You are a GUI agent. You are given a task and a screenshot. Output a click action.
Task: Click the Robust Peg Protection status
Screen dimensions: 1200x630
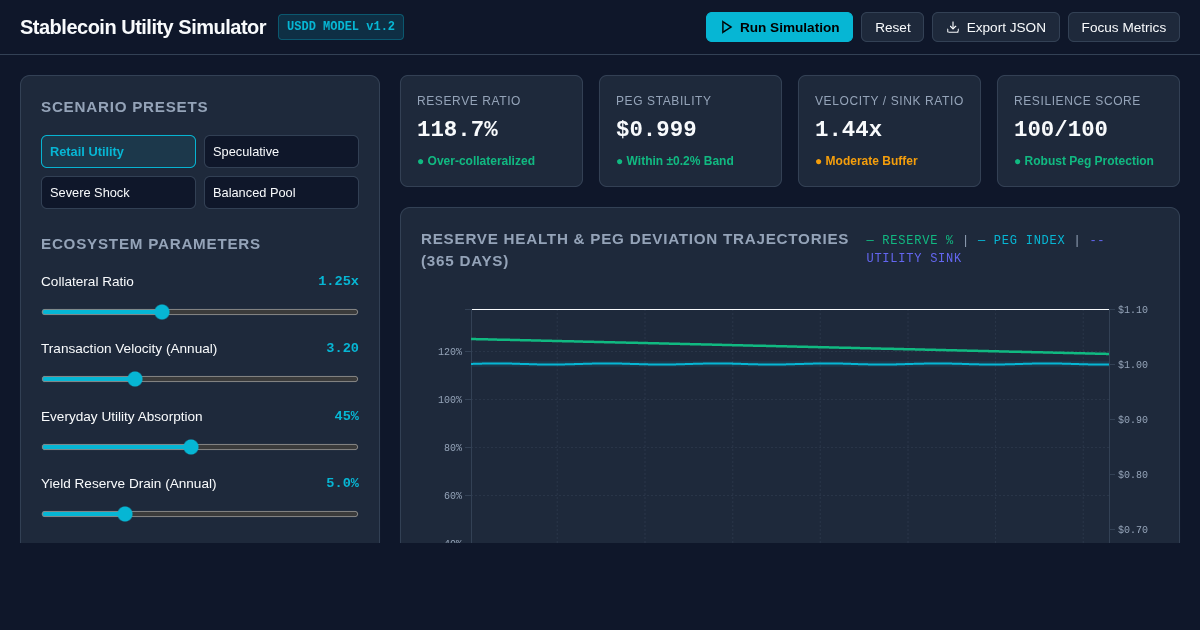[1084, 161]
